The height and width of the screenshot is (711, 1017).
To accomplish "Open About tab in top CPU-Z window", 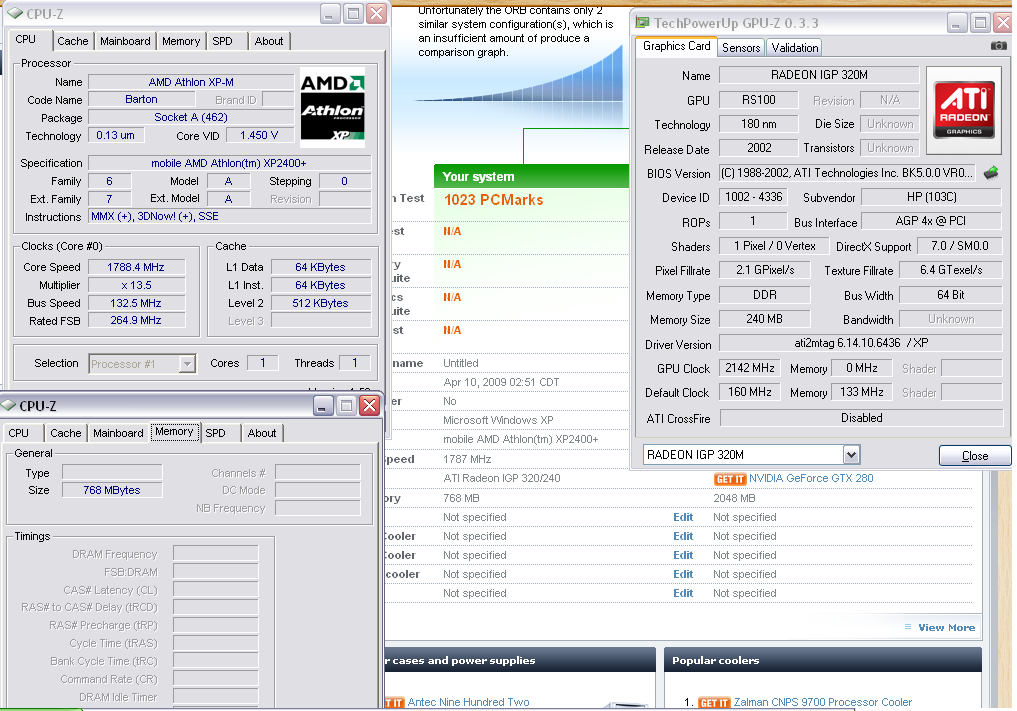I will 269,41.
